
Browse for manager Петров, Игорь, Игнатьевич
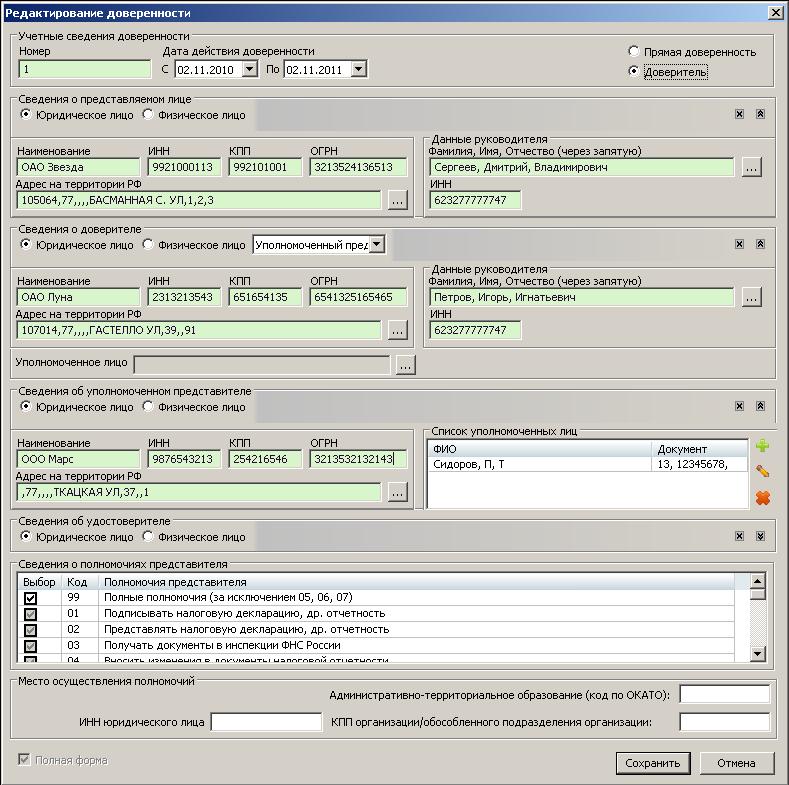pos(751,297)
